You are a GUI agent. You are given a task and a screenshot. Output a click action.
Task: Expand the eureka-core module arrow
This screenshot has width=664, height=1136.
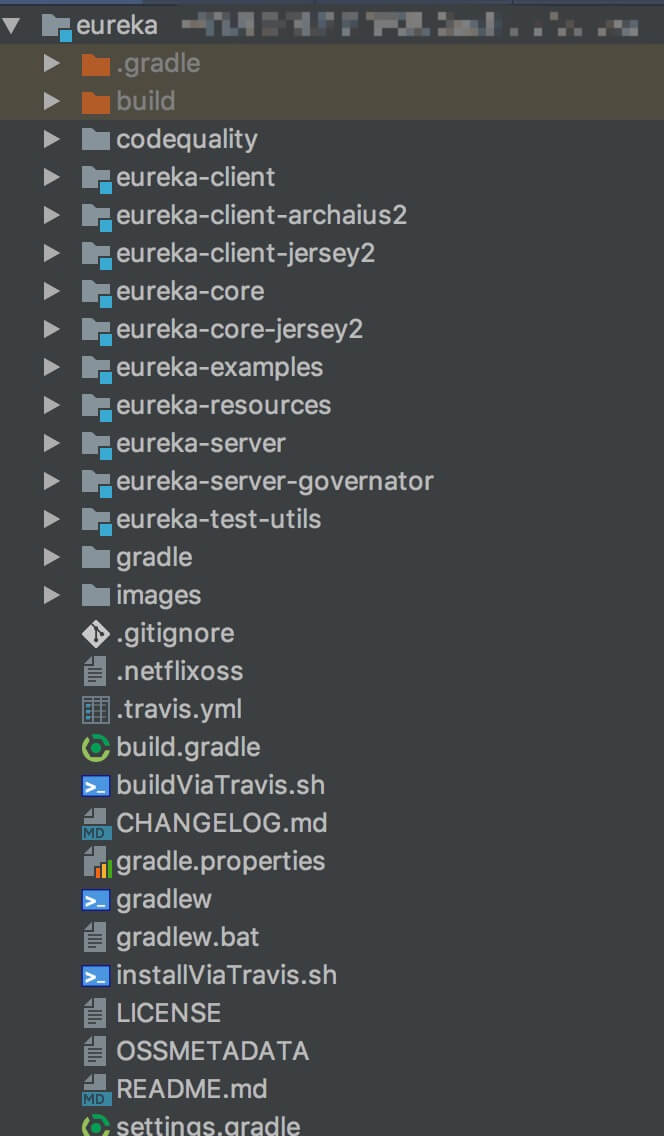[51, 291]
